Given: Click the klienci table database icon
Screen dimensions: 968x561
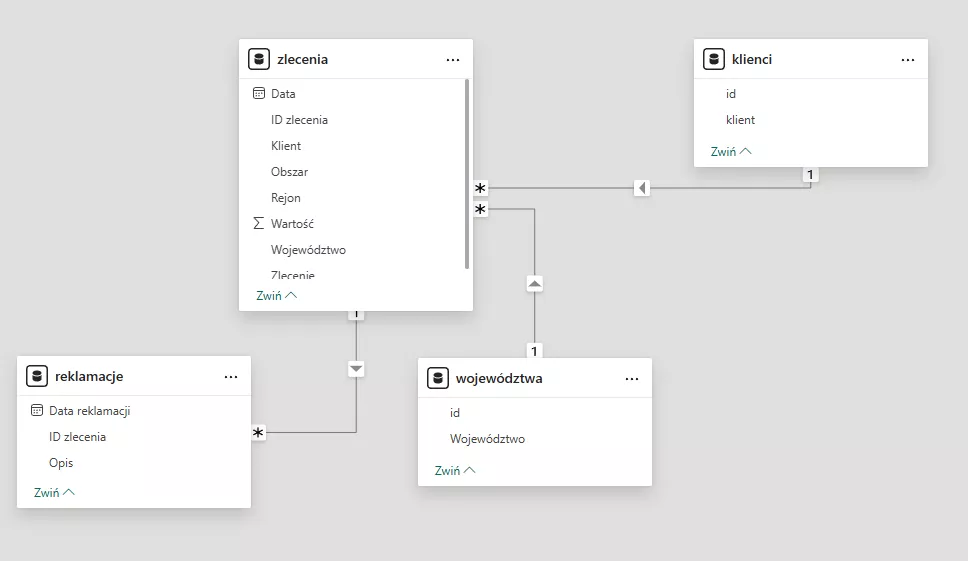Looking at the screenshot, I should click(x=714, y=59).
